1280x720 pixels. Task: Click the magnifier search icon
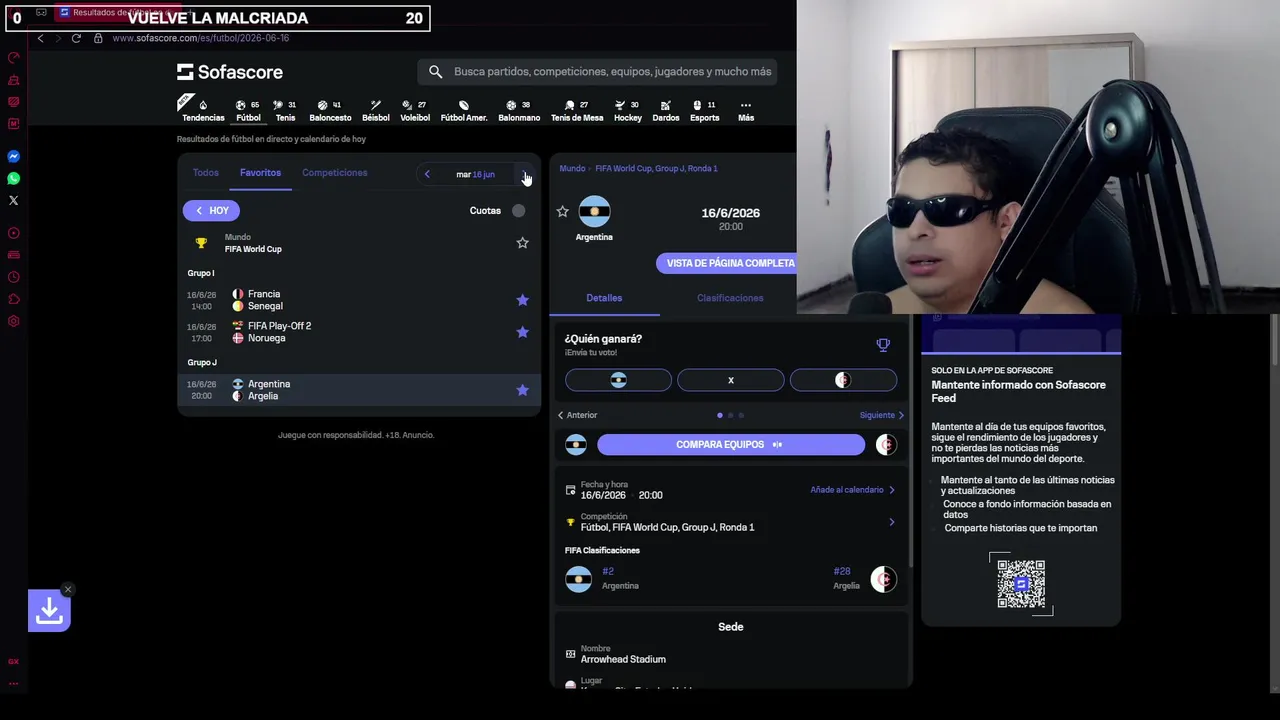[x=435, y=72]
